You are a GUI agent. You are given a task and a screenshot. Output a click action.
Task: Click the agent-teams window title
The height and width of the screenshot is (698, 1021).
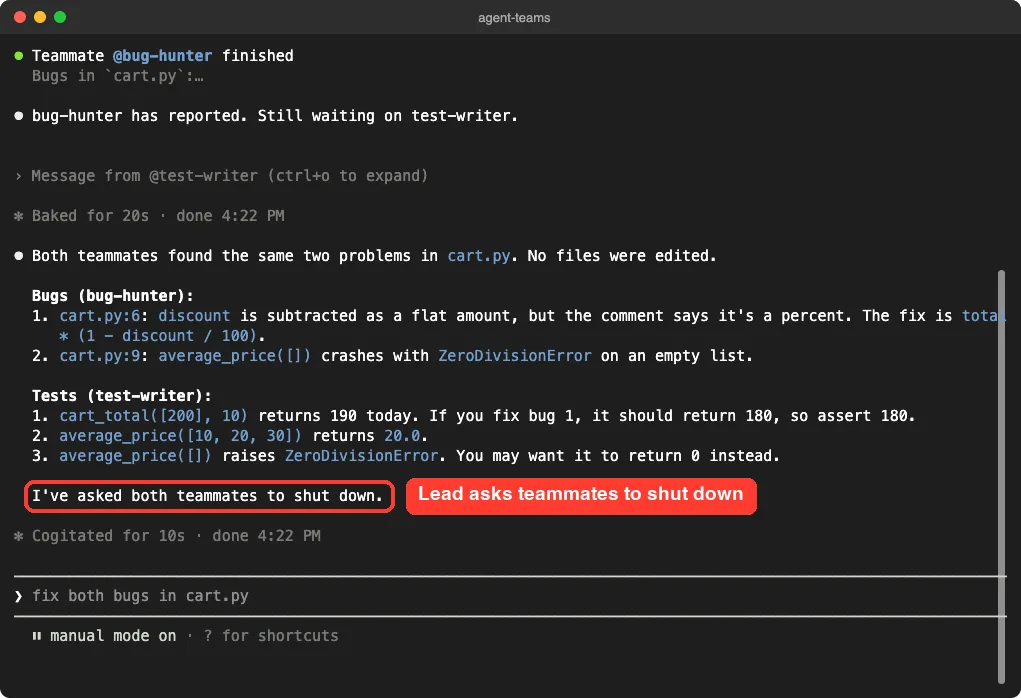click(514, 18)
